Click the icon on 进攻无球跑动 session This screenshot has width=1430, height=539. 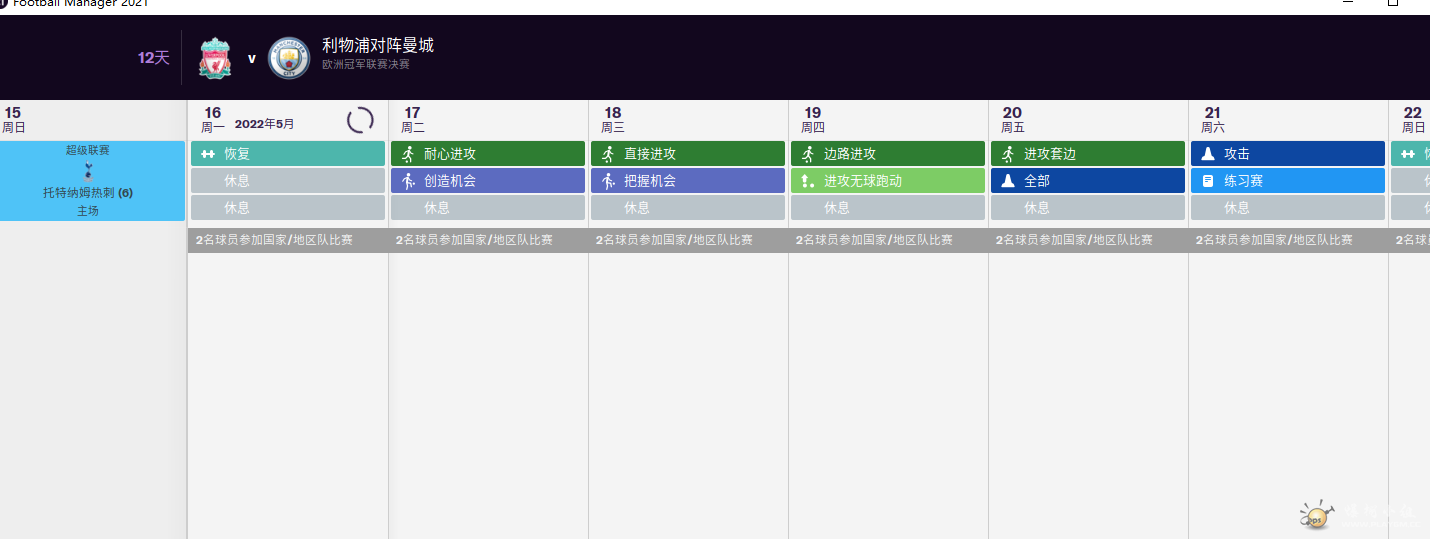tap(808, 181)
